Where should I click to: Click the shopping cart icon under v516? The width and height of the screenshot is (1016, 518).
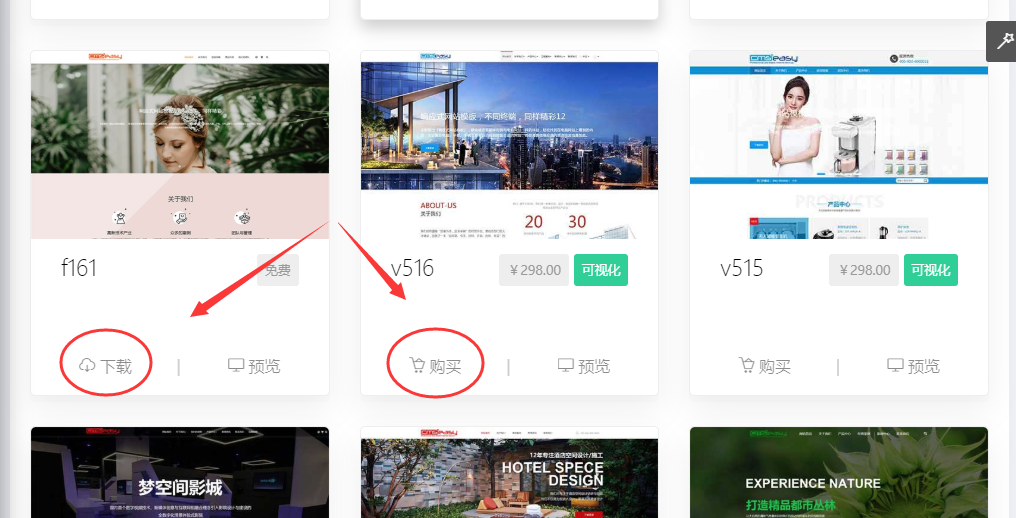click(x=417, y=366)
